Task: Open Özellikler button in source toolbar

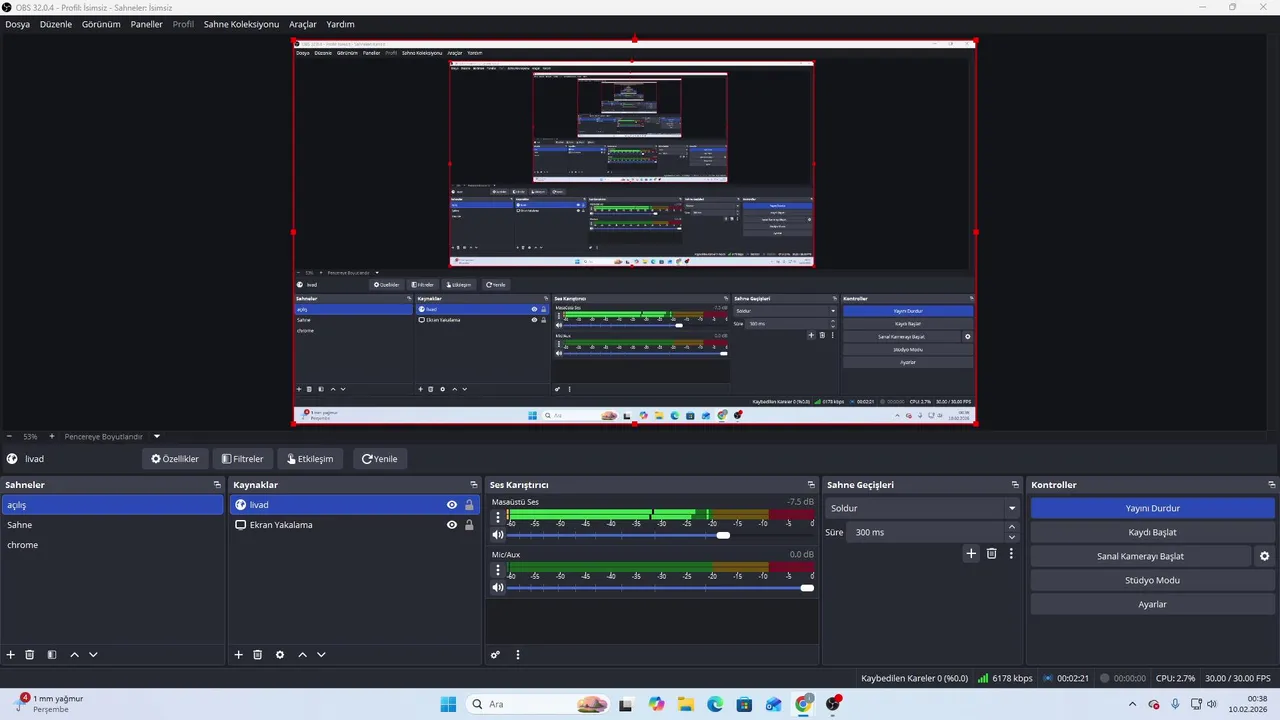Action: point(175,459)
